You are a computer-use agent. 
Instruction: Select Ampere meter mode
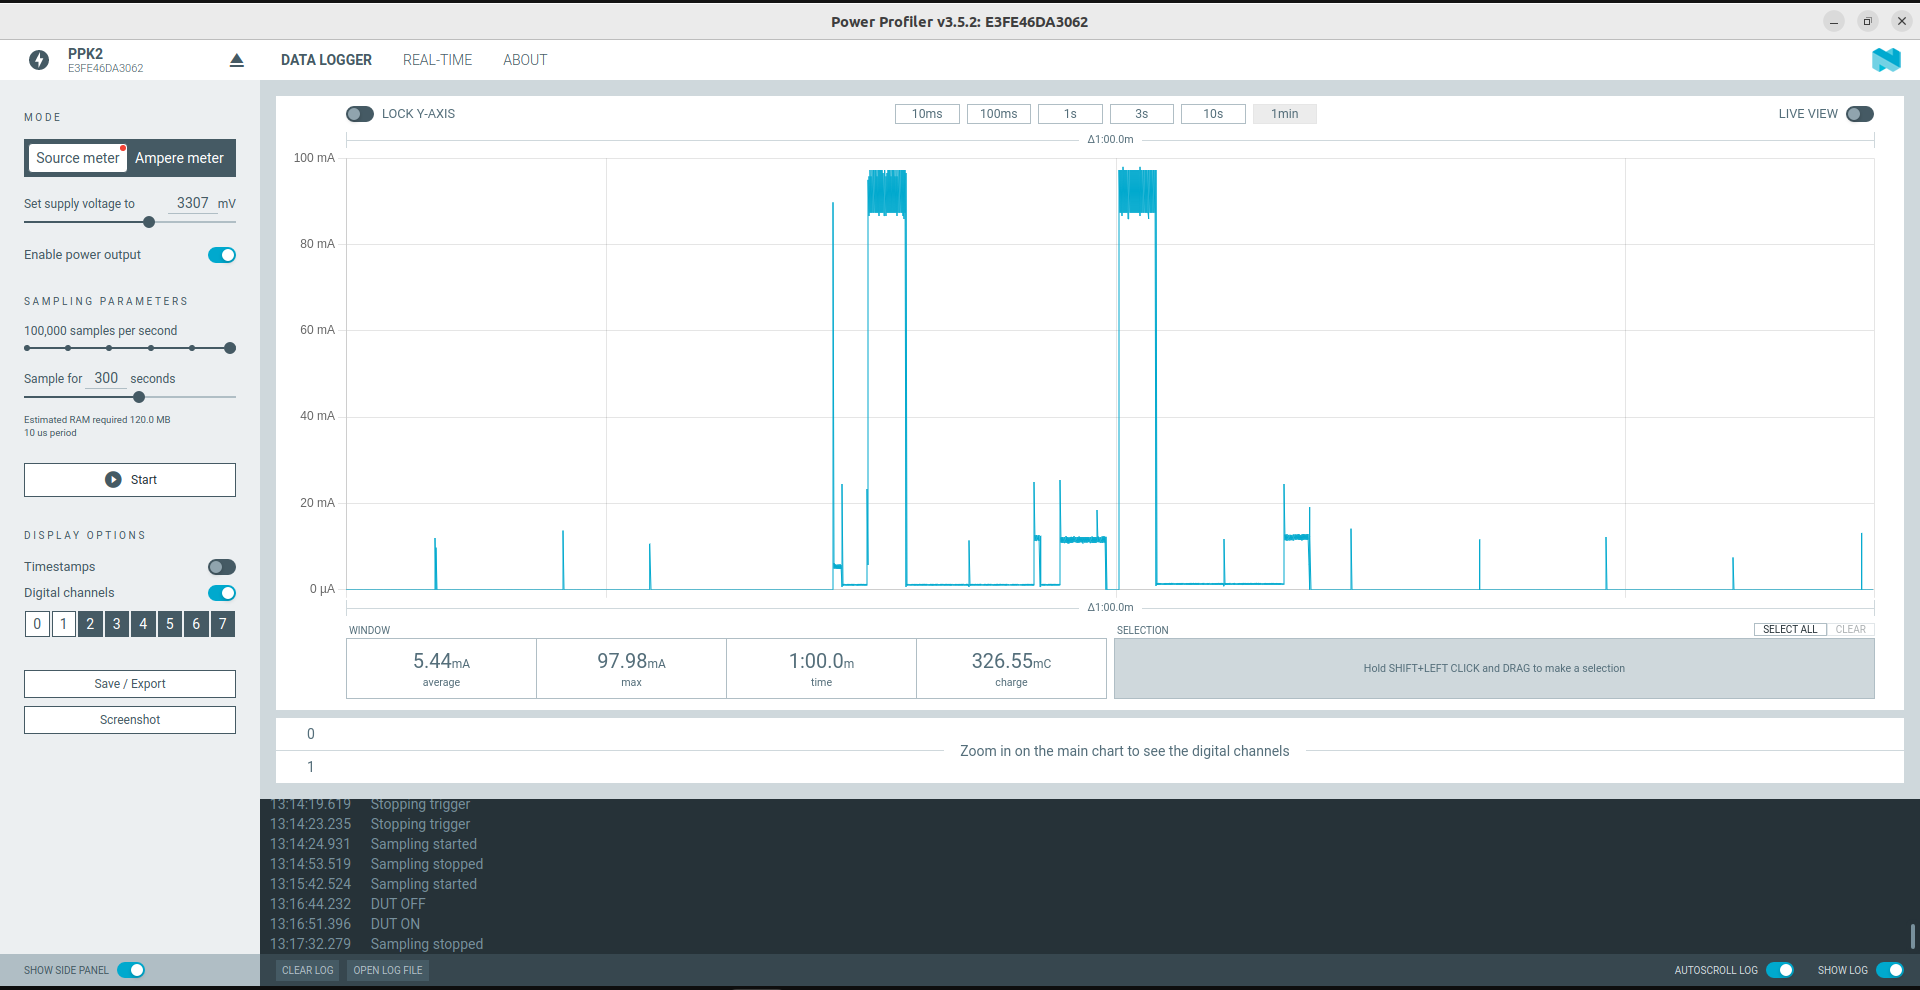pyautogui.click(x=179, y=158)
